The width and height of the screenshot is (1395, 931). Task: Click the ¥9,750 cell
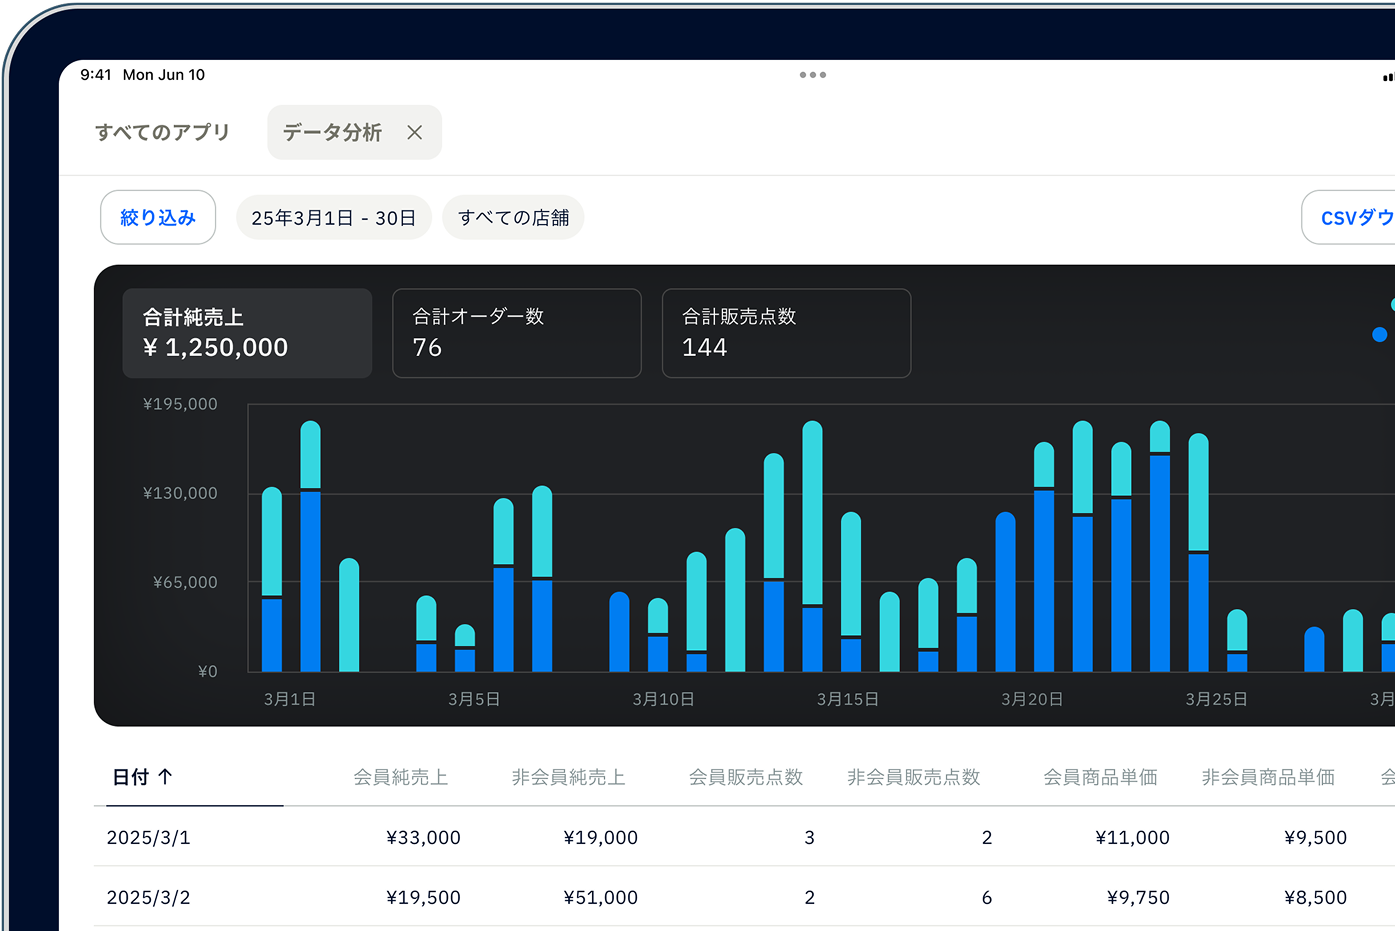click(x=1138, y=897)
